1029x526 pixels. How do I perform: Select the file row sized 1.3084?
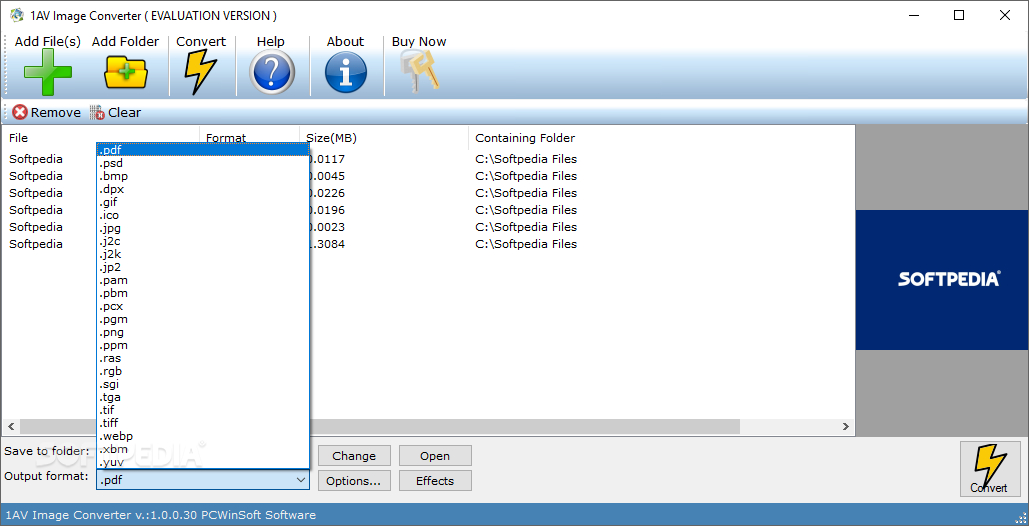click(x=429, y=244)
